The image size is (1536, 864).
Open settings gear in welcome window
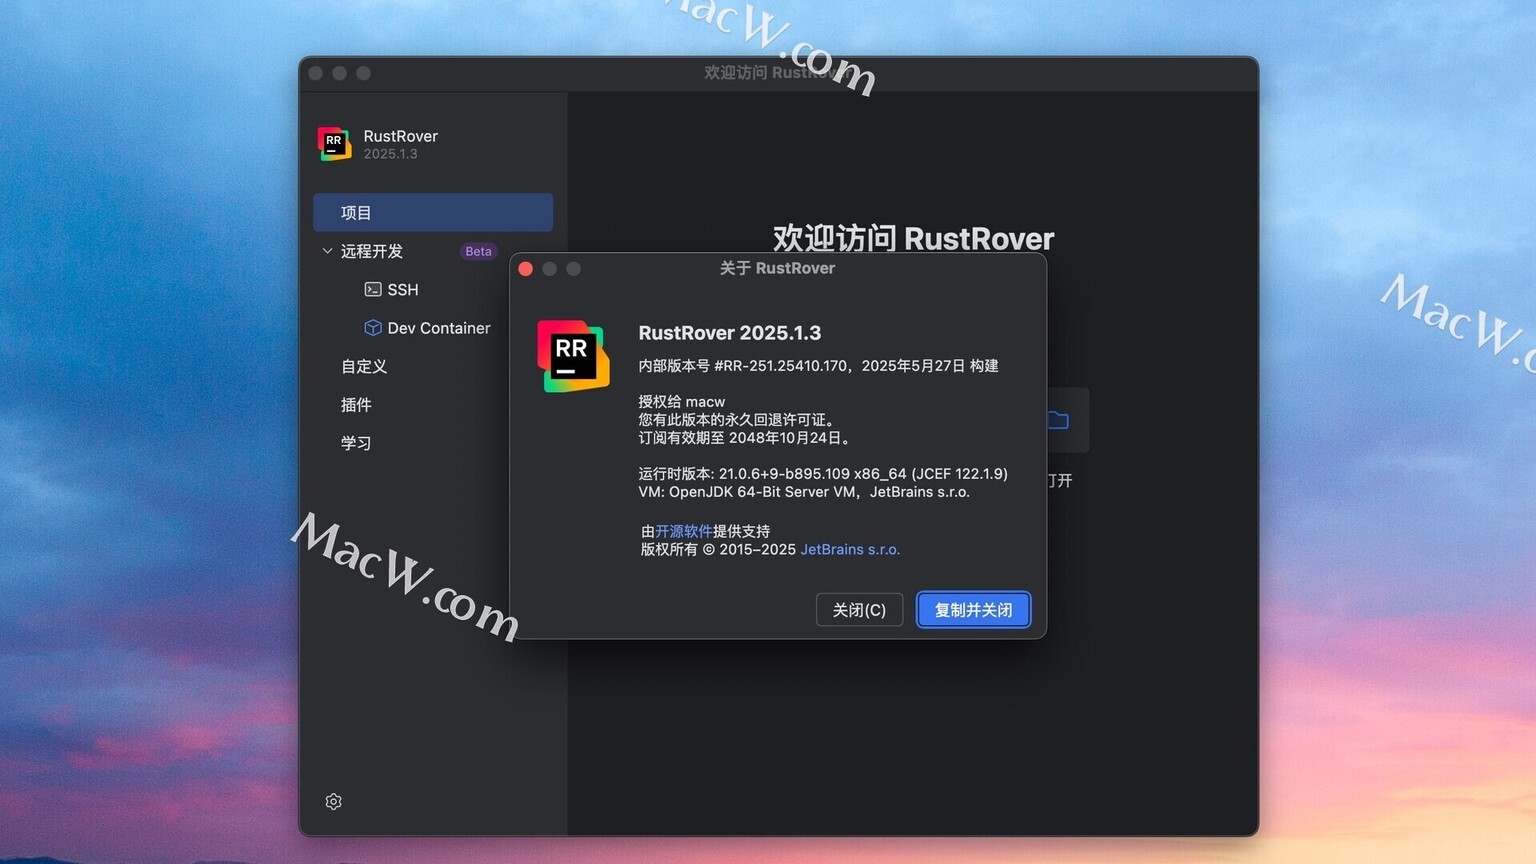[x=334, y=802]
